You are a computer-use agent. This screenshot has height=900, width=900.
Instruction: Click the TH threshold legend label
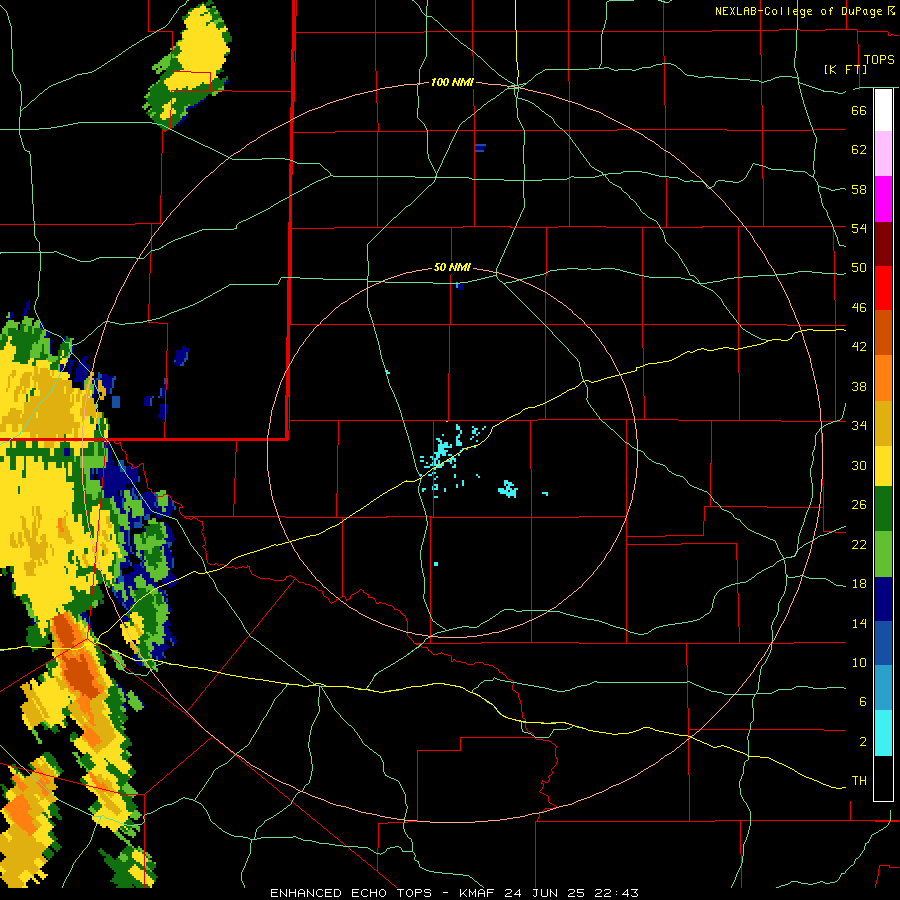[859, 781]
